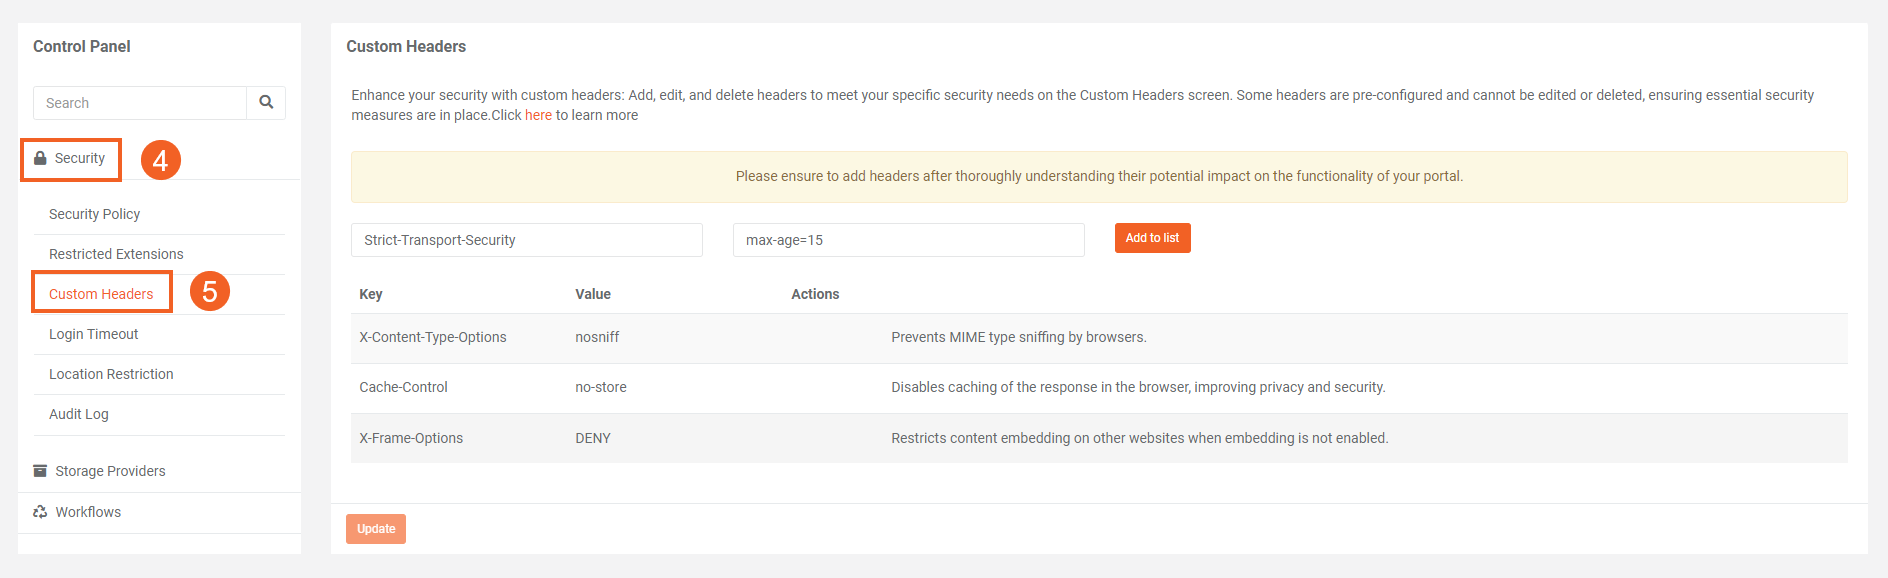This screenshot has height=578, width=1888.
Task: Collapse the Security section
Action: click(79, 158)
